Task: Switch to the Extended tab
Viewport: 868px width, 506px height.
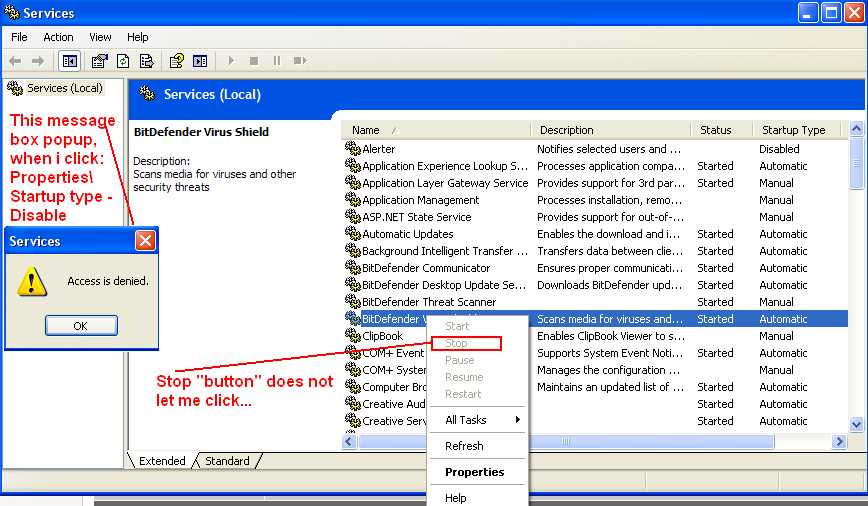Action: 162,461
